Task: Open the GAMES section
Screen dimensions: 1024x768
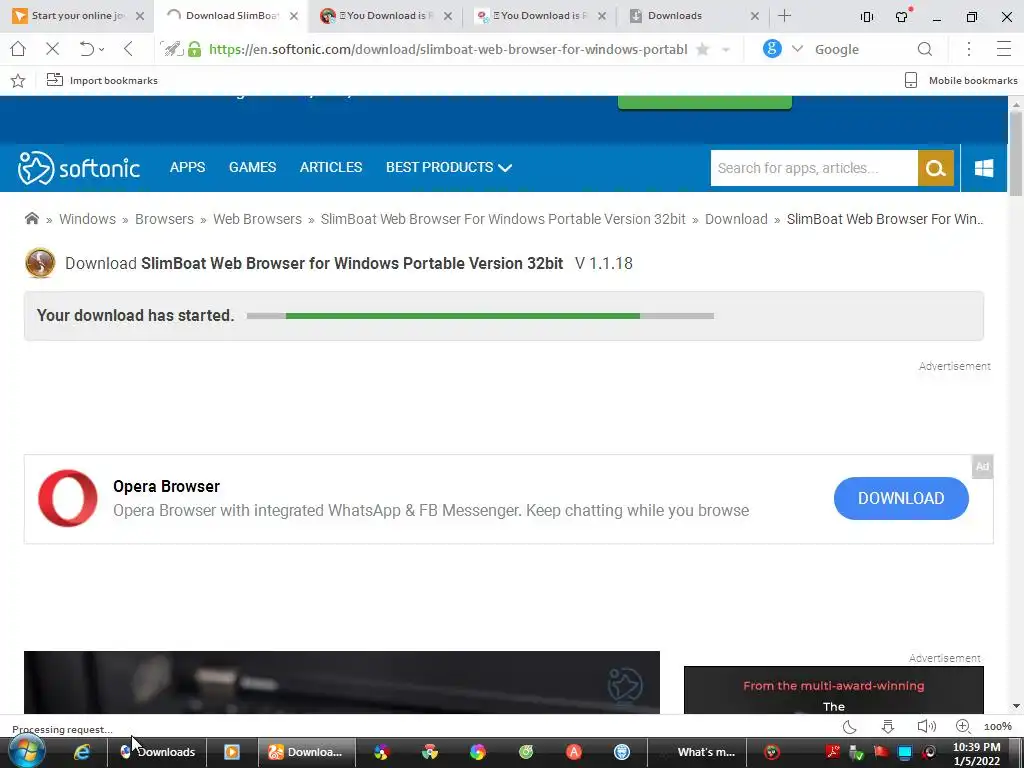Action: [x=252, y=167]
